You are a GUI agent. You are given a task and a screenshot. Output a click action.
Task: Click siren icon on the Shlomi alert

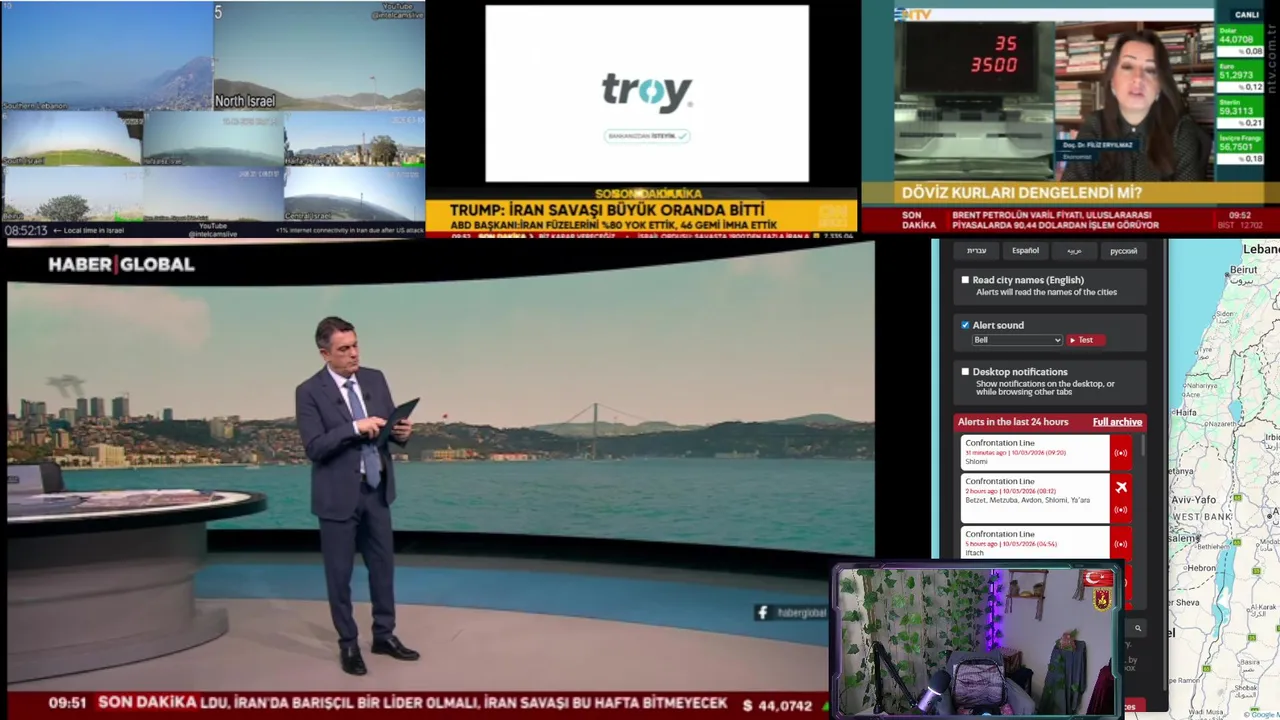pyautogui.click(x=1121, y=453)
